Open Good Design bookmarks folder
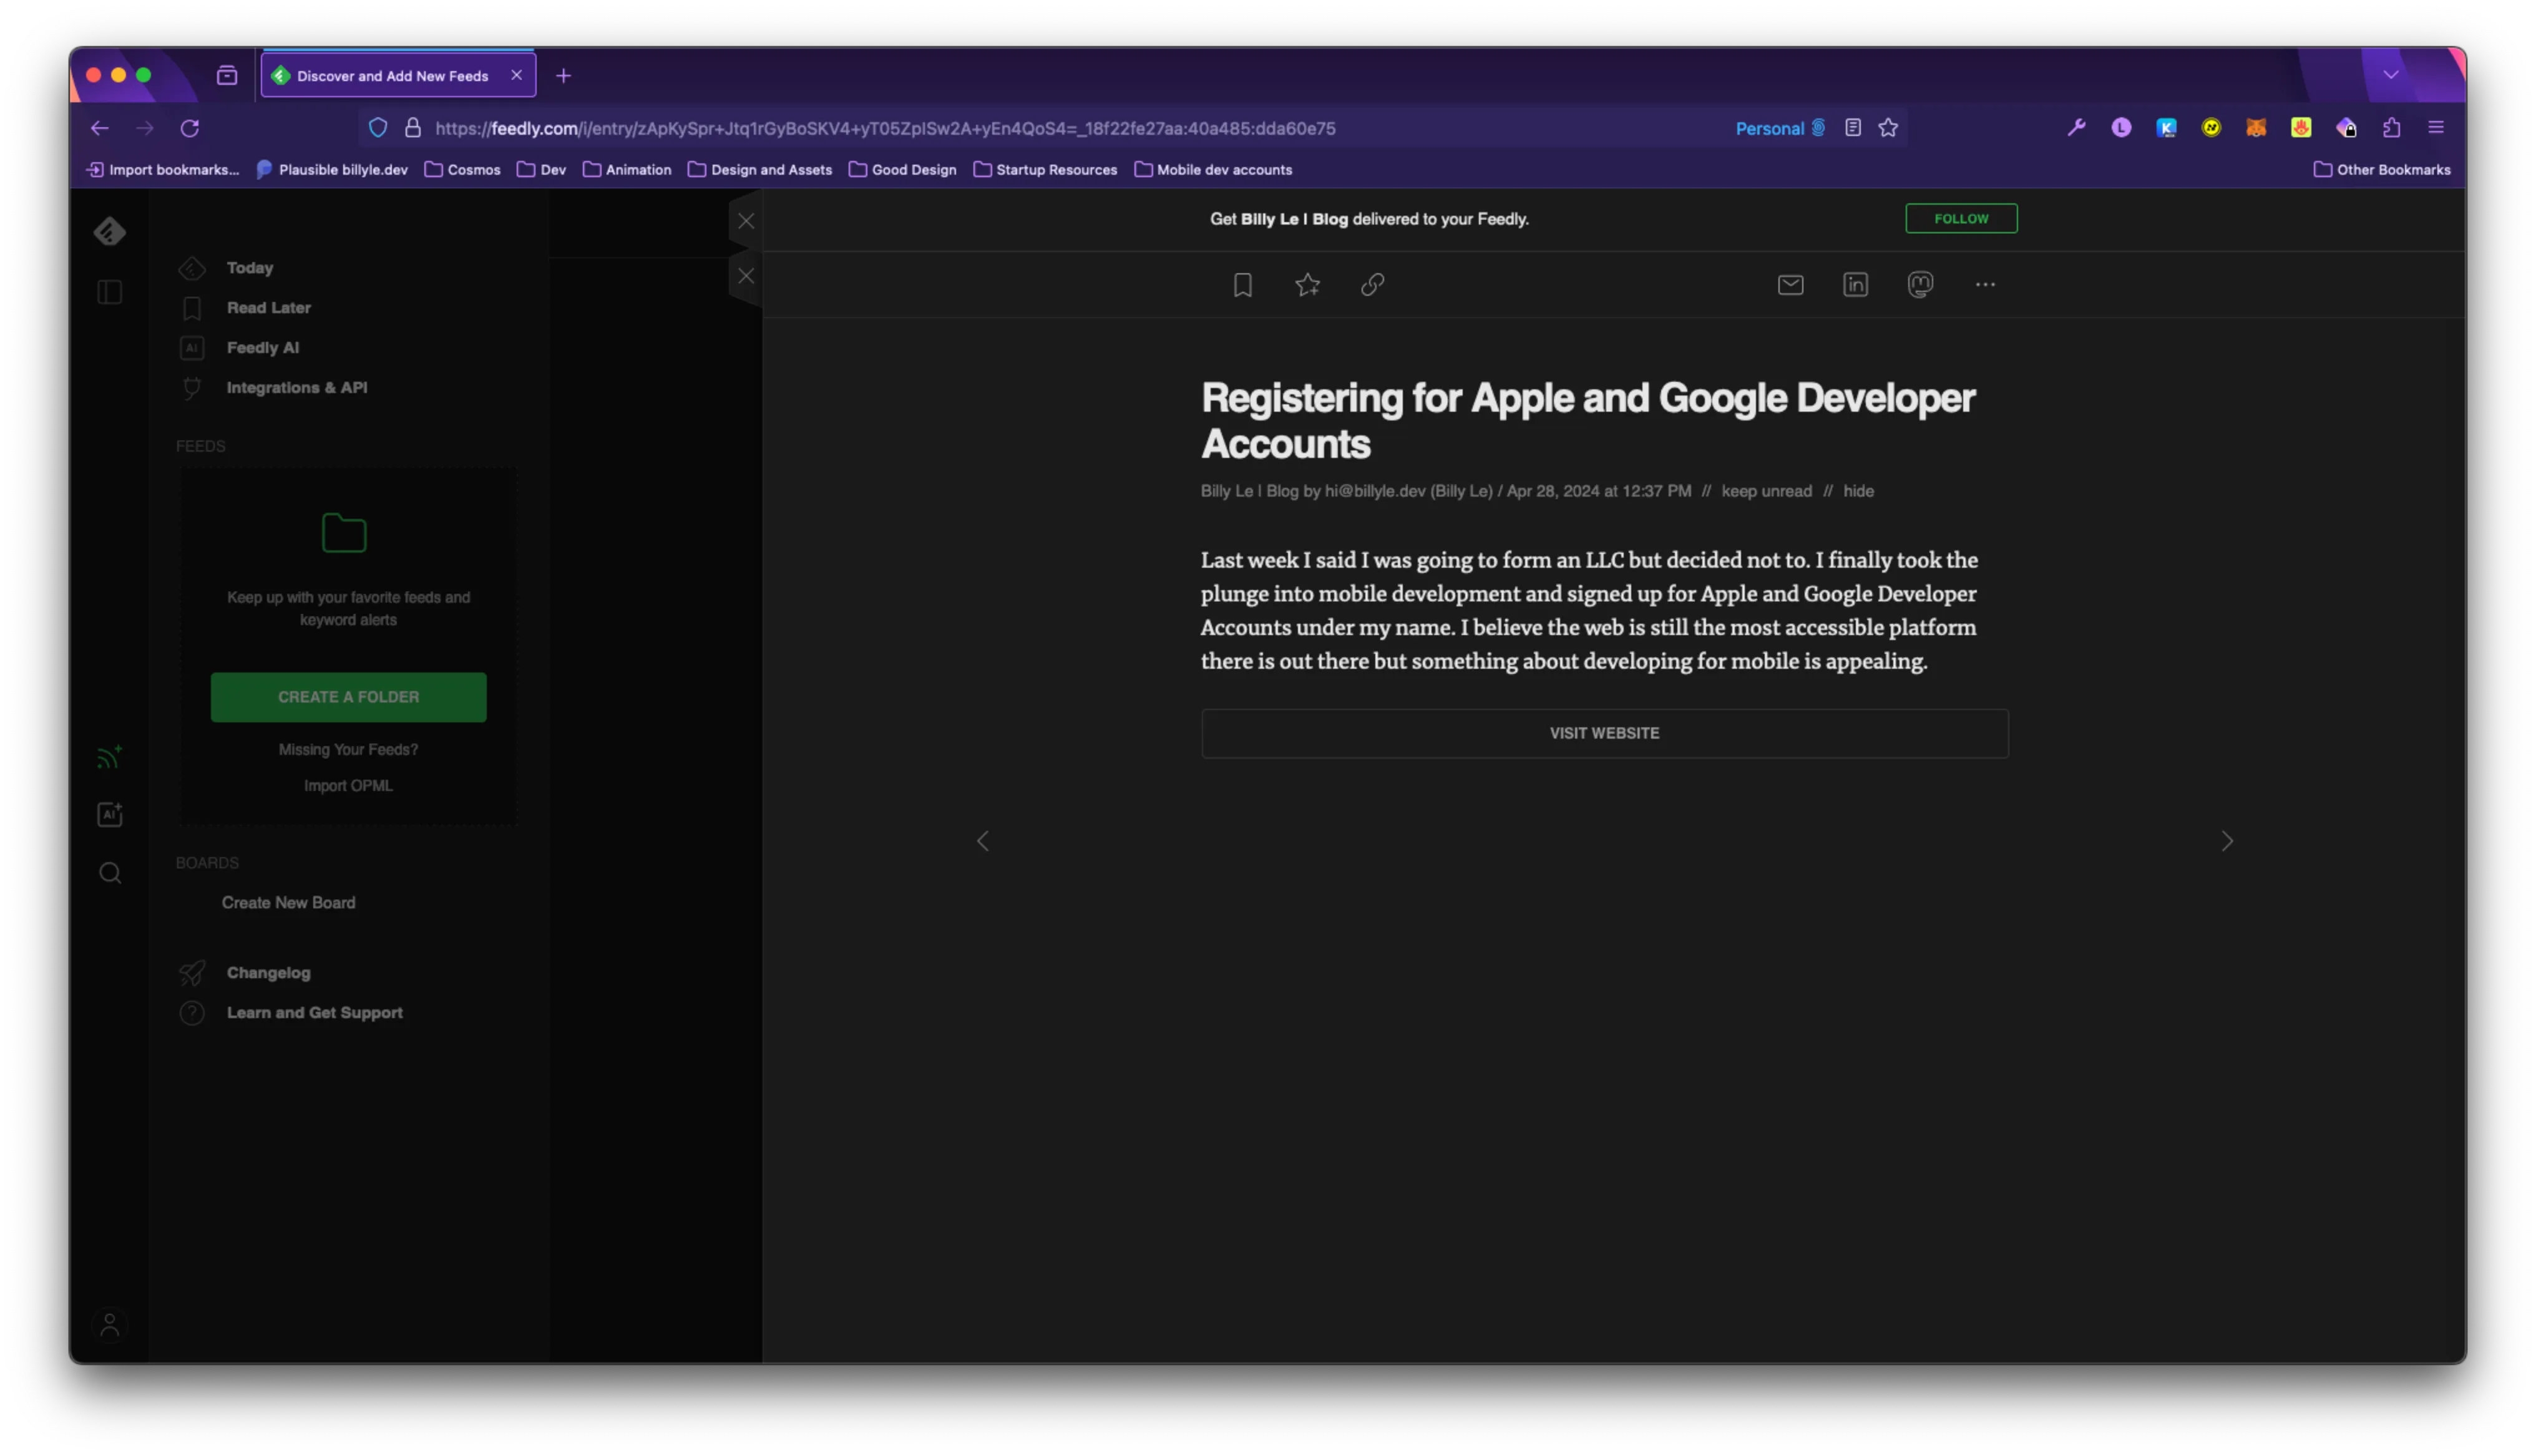Screen dimensions: 2536x1456 902,170
